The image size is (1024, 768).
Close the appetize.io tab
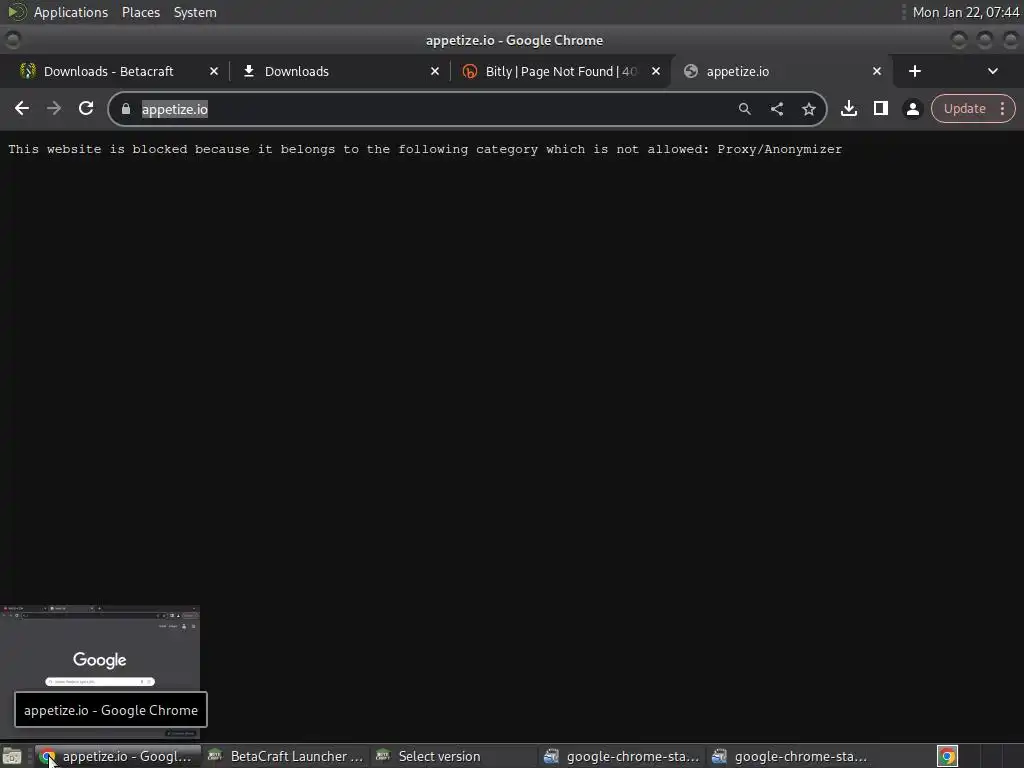(x=877, y=71)
